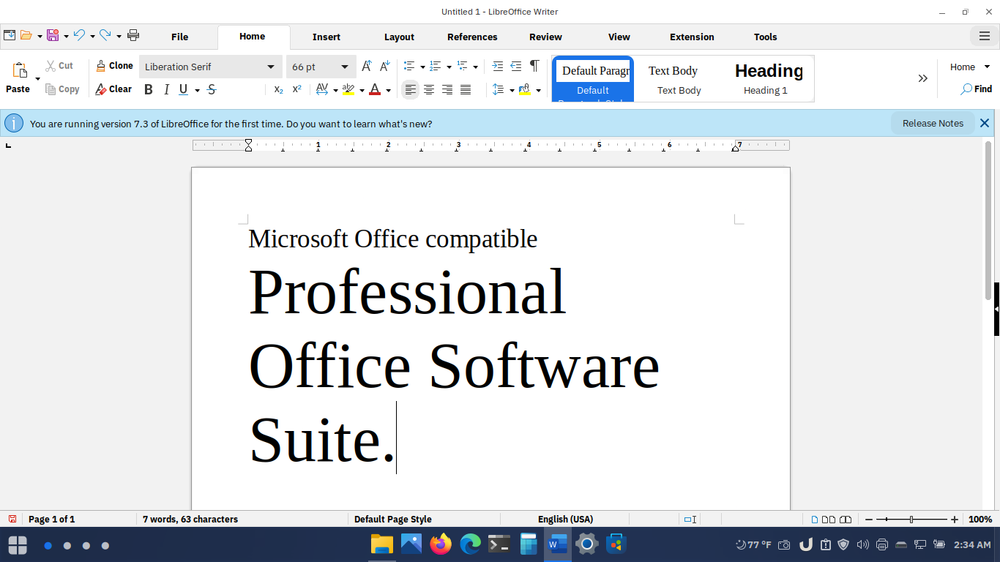
Task: Click the printer icon to print
Action: pos(133,35)
